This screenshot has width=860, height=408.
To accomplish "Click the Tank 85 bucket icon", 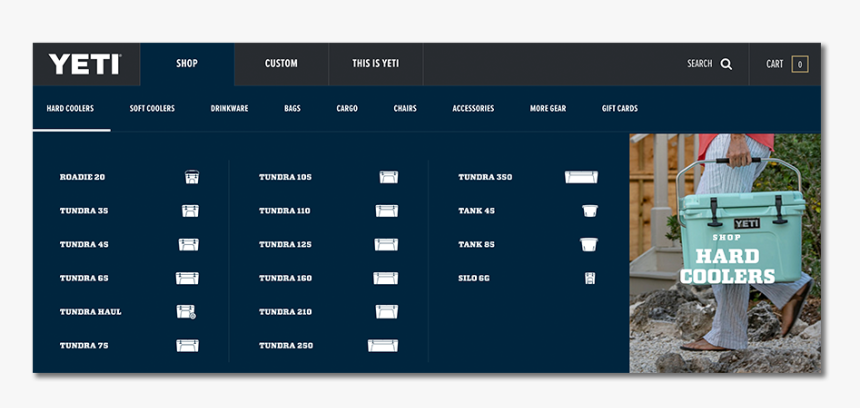I will point(589,245).
